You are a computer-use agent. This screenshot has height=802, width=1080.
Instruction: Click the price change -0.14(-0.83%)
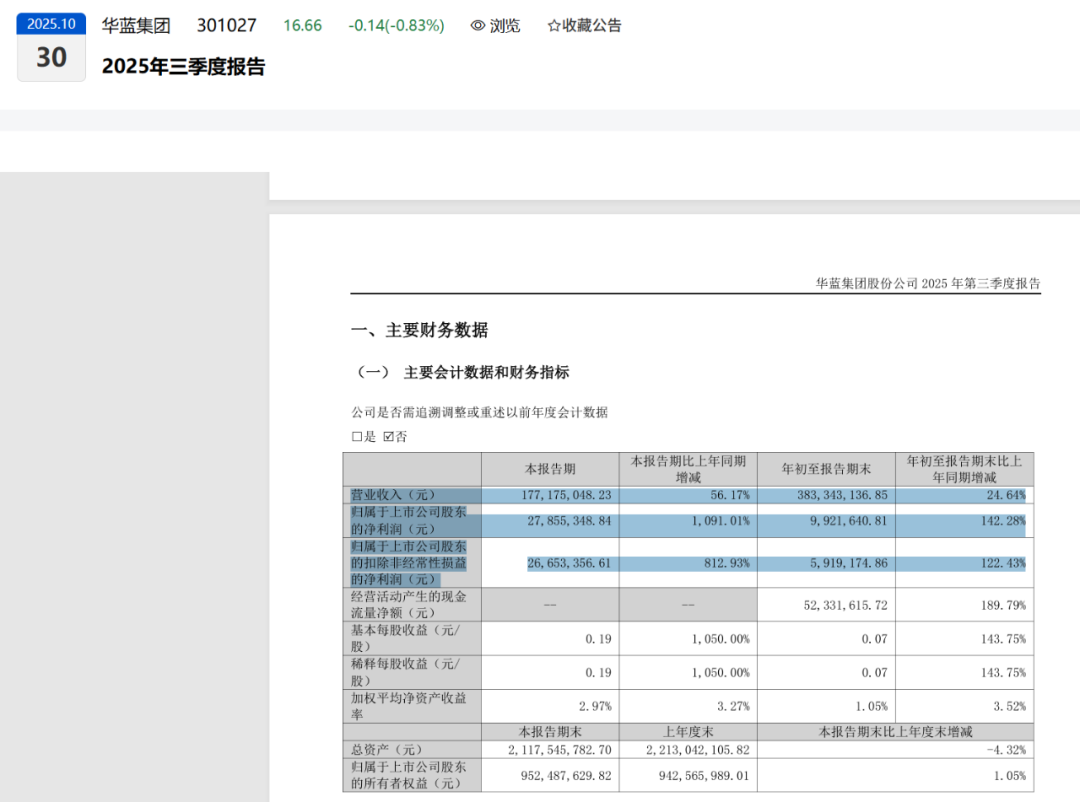[396, 26]
